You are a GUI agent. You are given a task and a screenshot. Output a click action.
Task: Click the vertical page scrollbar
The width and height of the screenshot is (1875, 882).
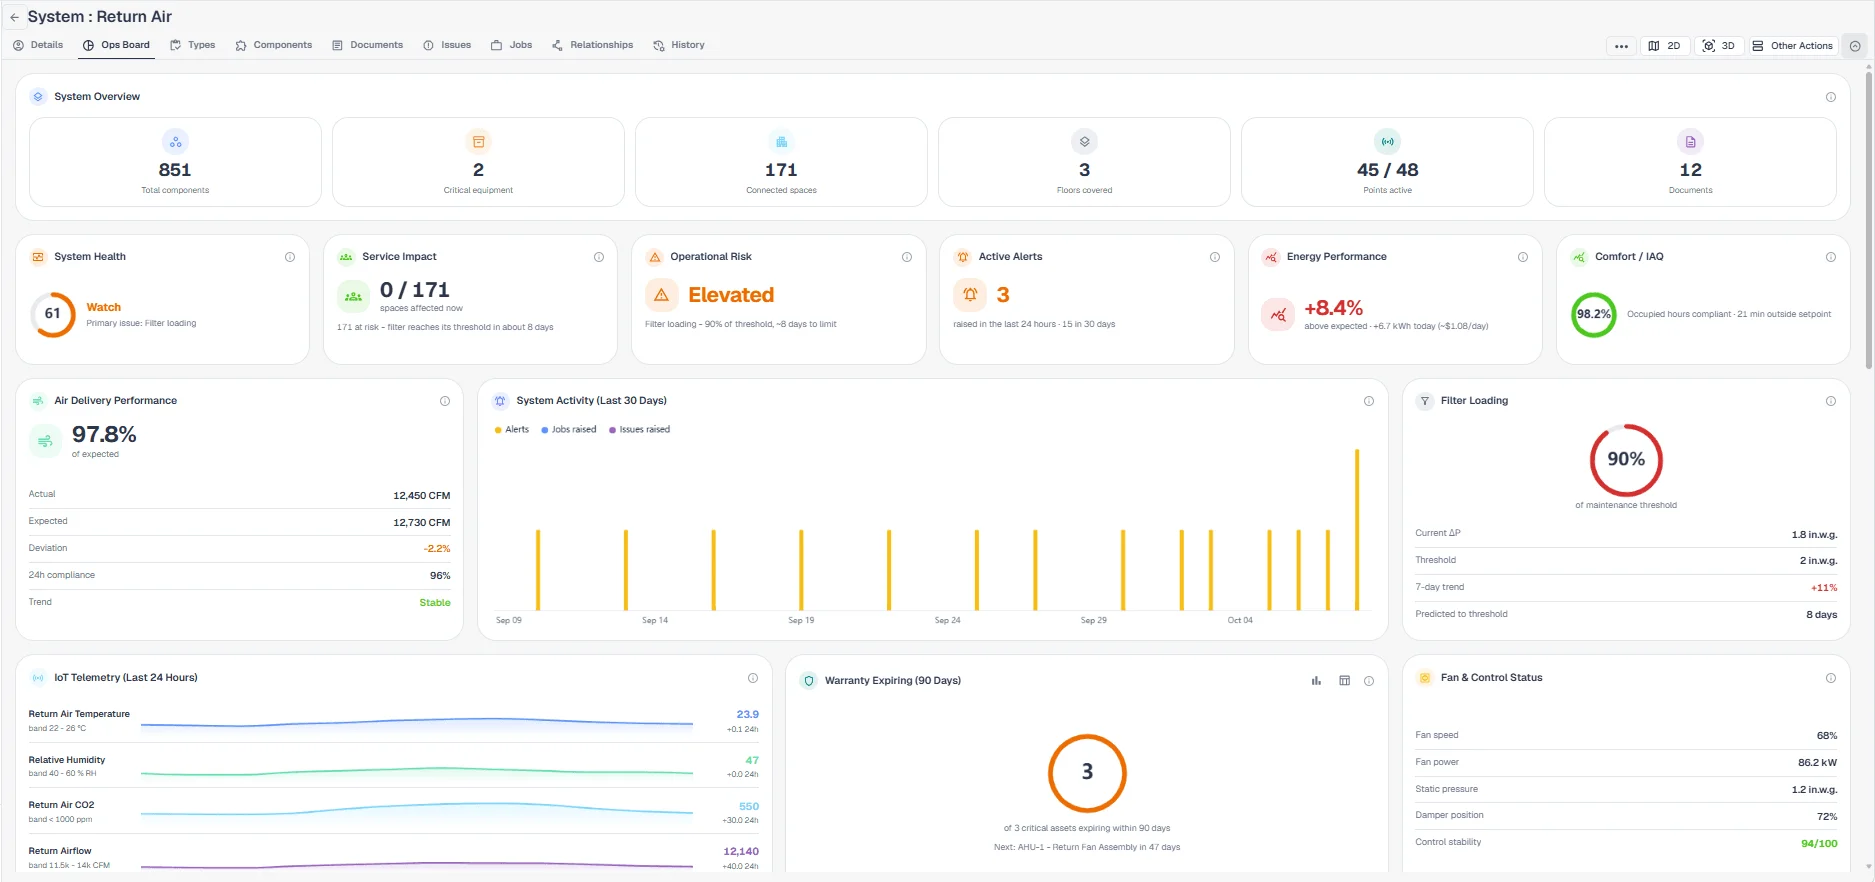[1868, 219]
